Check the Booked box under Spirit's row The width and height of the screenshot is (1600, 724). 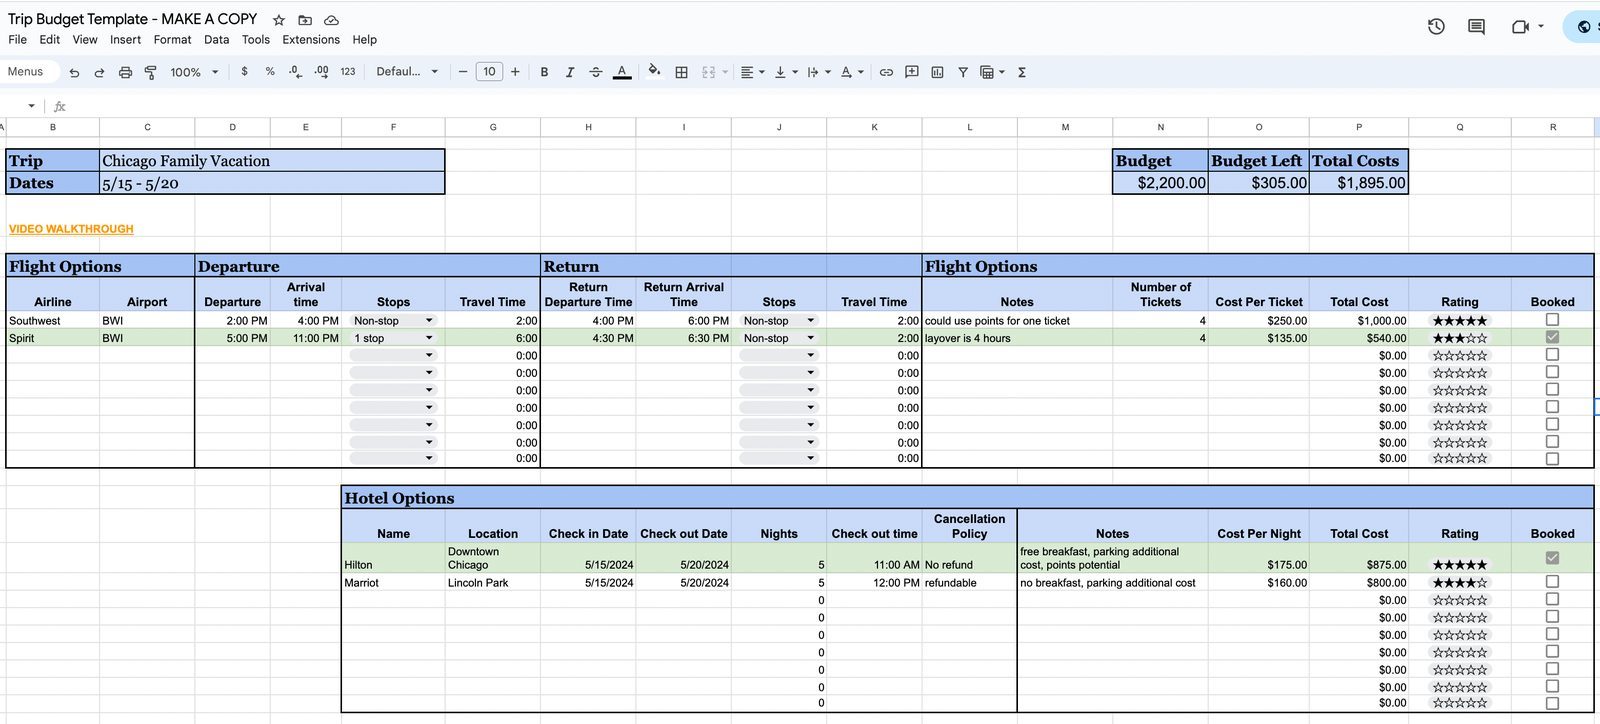pyautogui.click(x=1552, y=354)
